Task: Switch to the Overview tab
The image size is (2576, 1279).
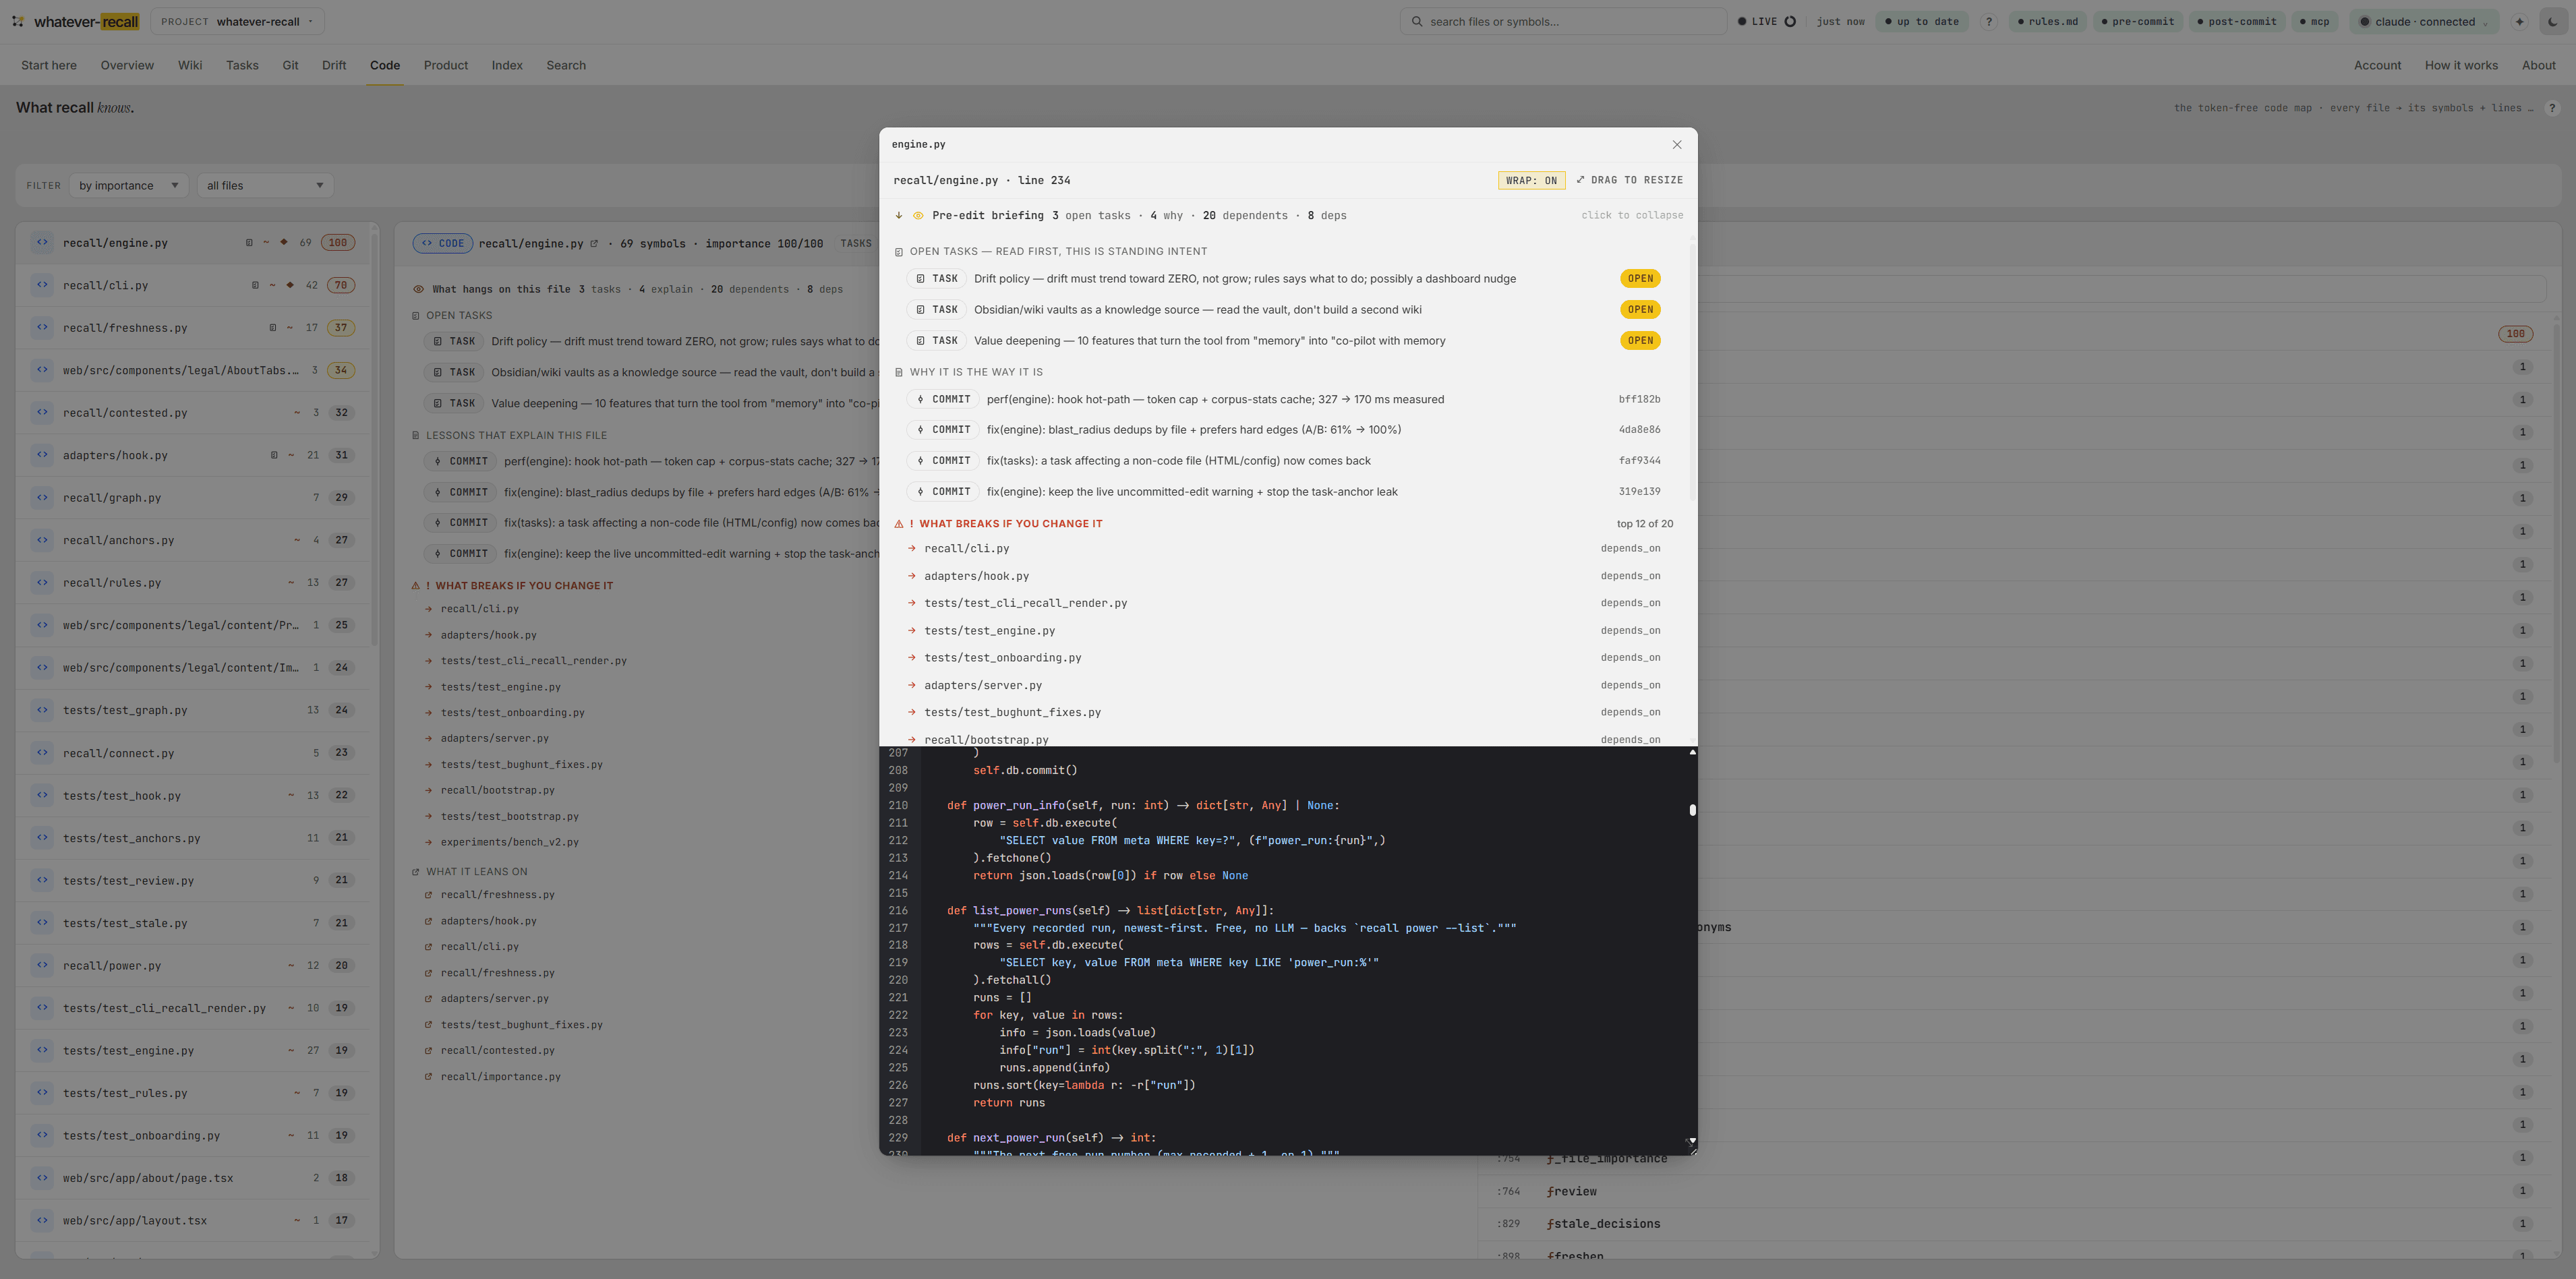Action: coord(127,65)
